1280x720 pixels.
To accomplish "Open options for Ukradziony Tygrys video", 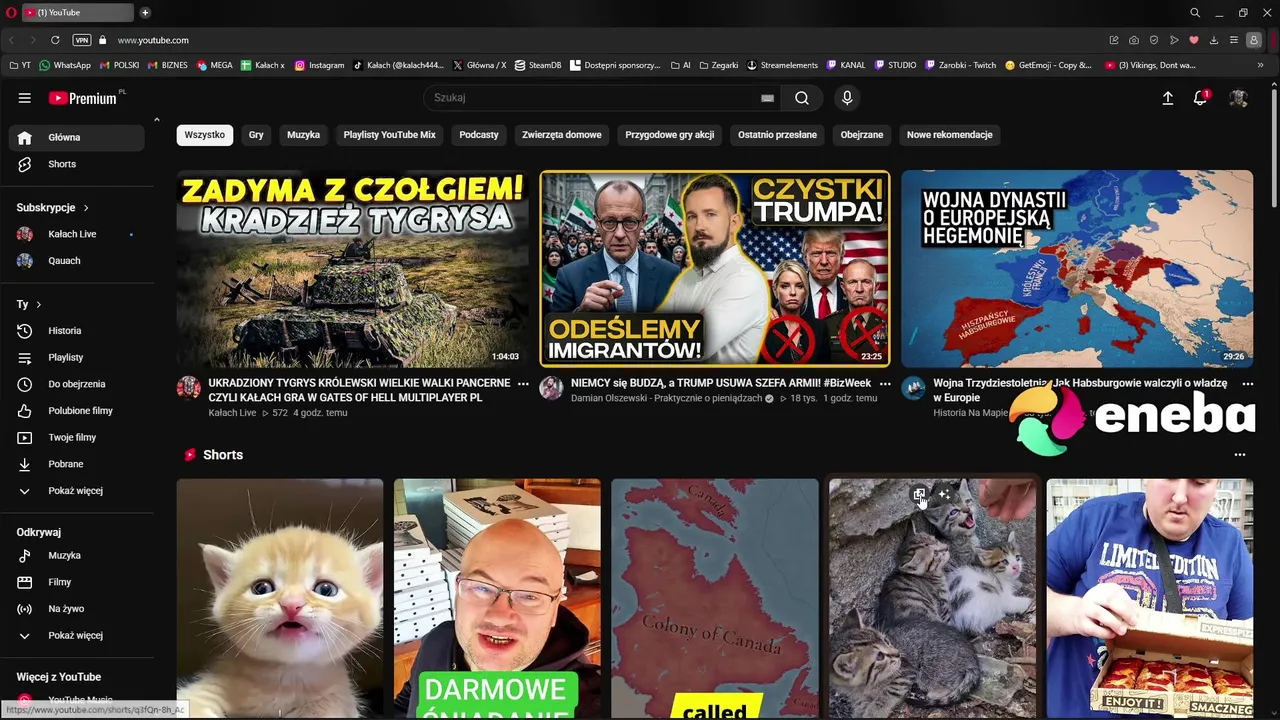I will (523, 384).
